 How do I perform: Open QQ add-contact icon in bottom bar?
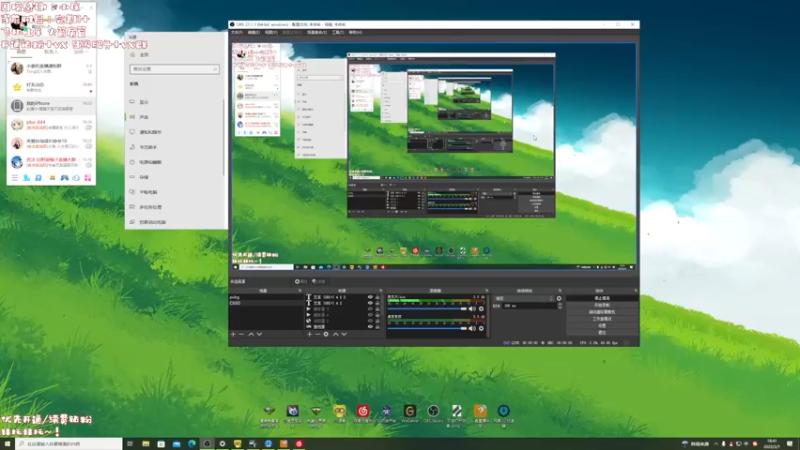tap(27, 178)
